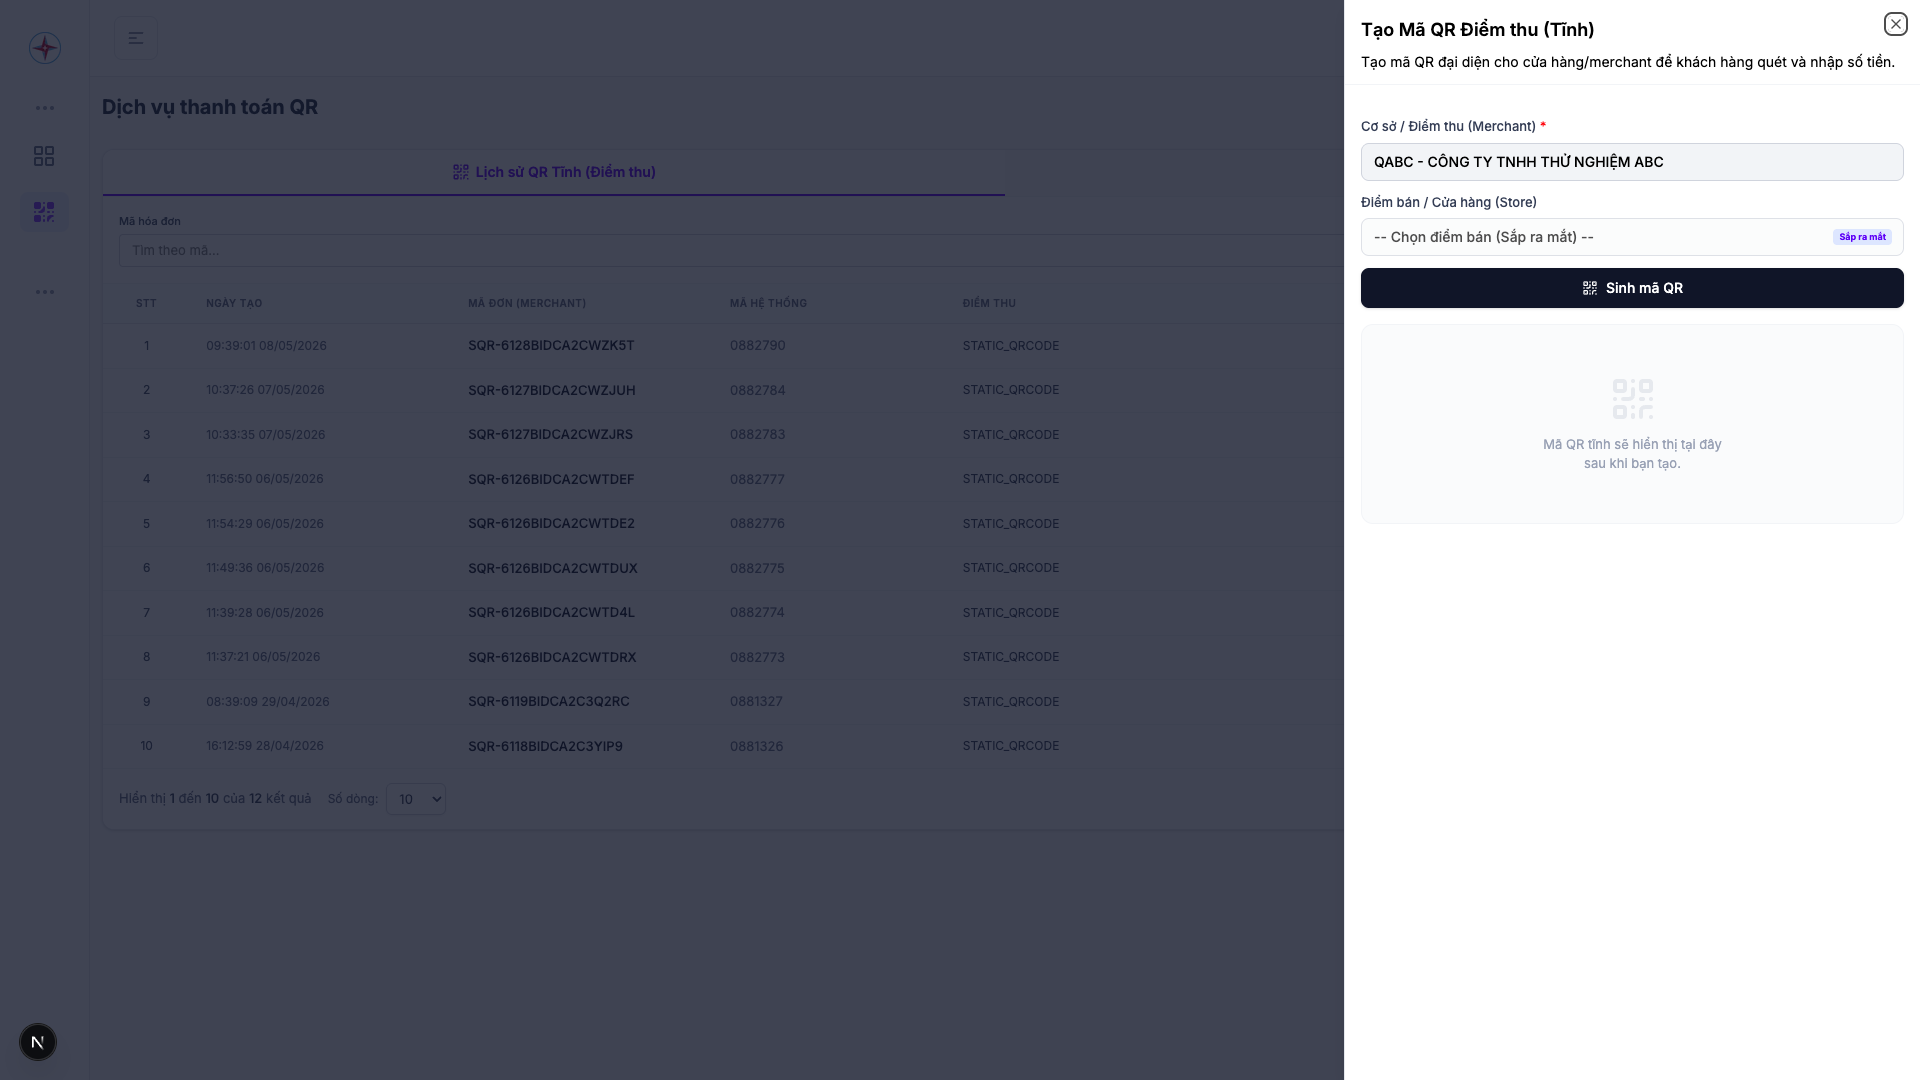The width and height of the screenshot is (1920, 1080).
Task: Open the Next.js dev tools badge
Action: click(x=38, y=1042)
